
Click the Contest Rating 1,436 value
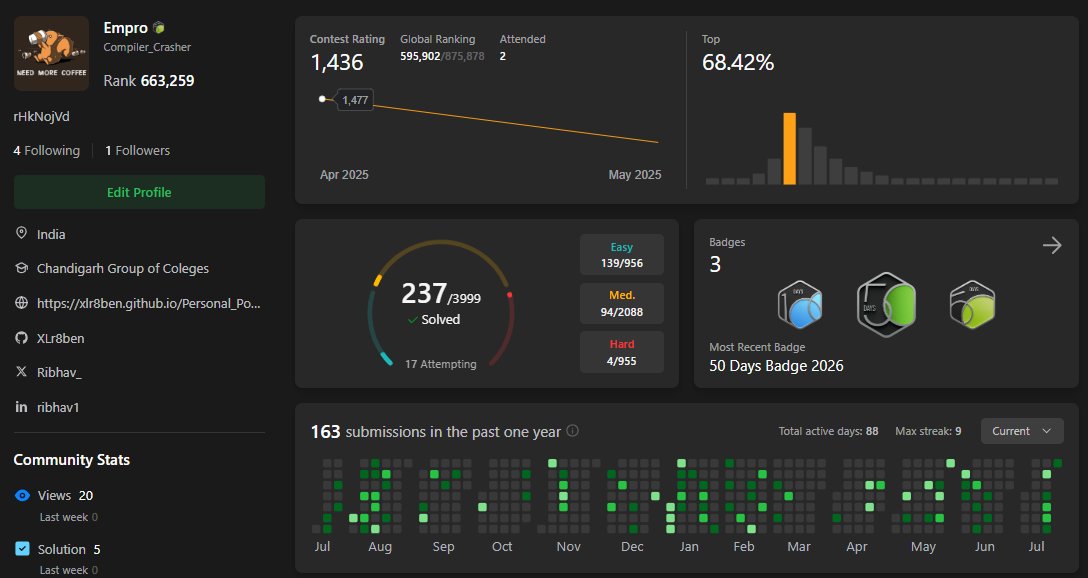point(337,62)
